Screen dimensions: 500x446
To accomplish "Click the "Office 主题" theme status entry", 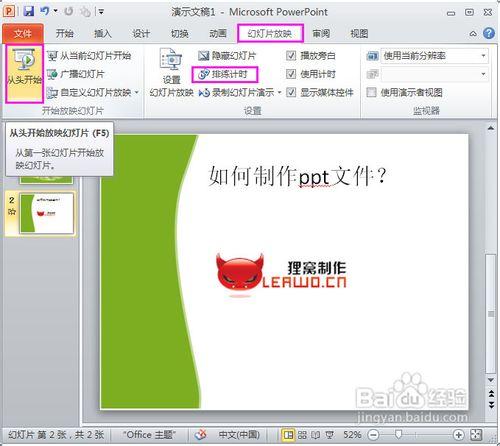I will (x=149, y=435).
